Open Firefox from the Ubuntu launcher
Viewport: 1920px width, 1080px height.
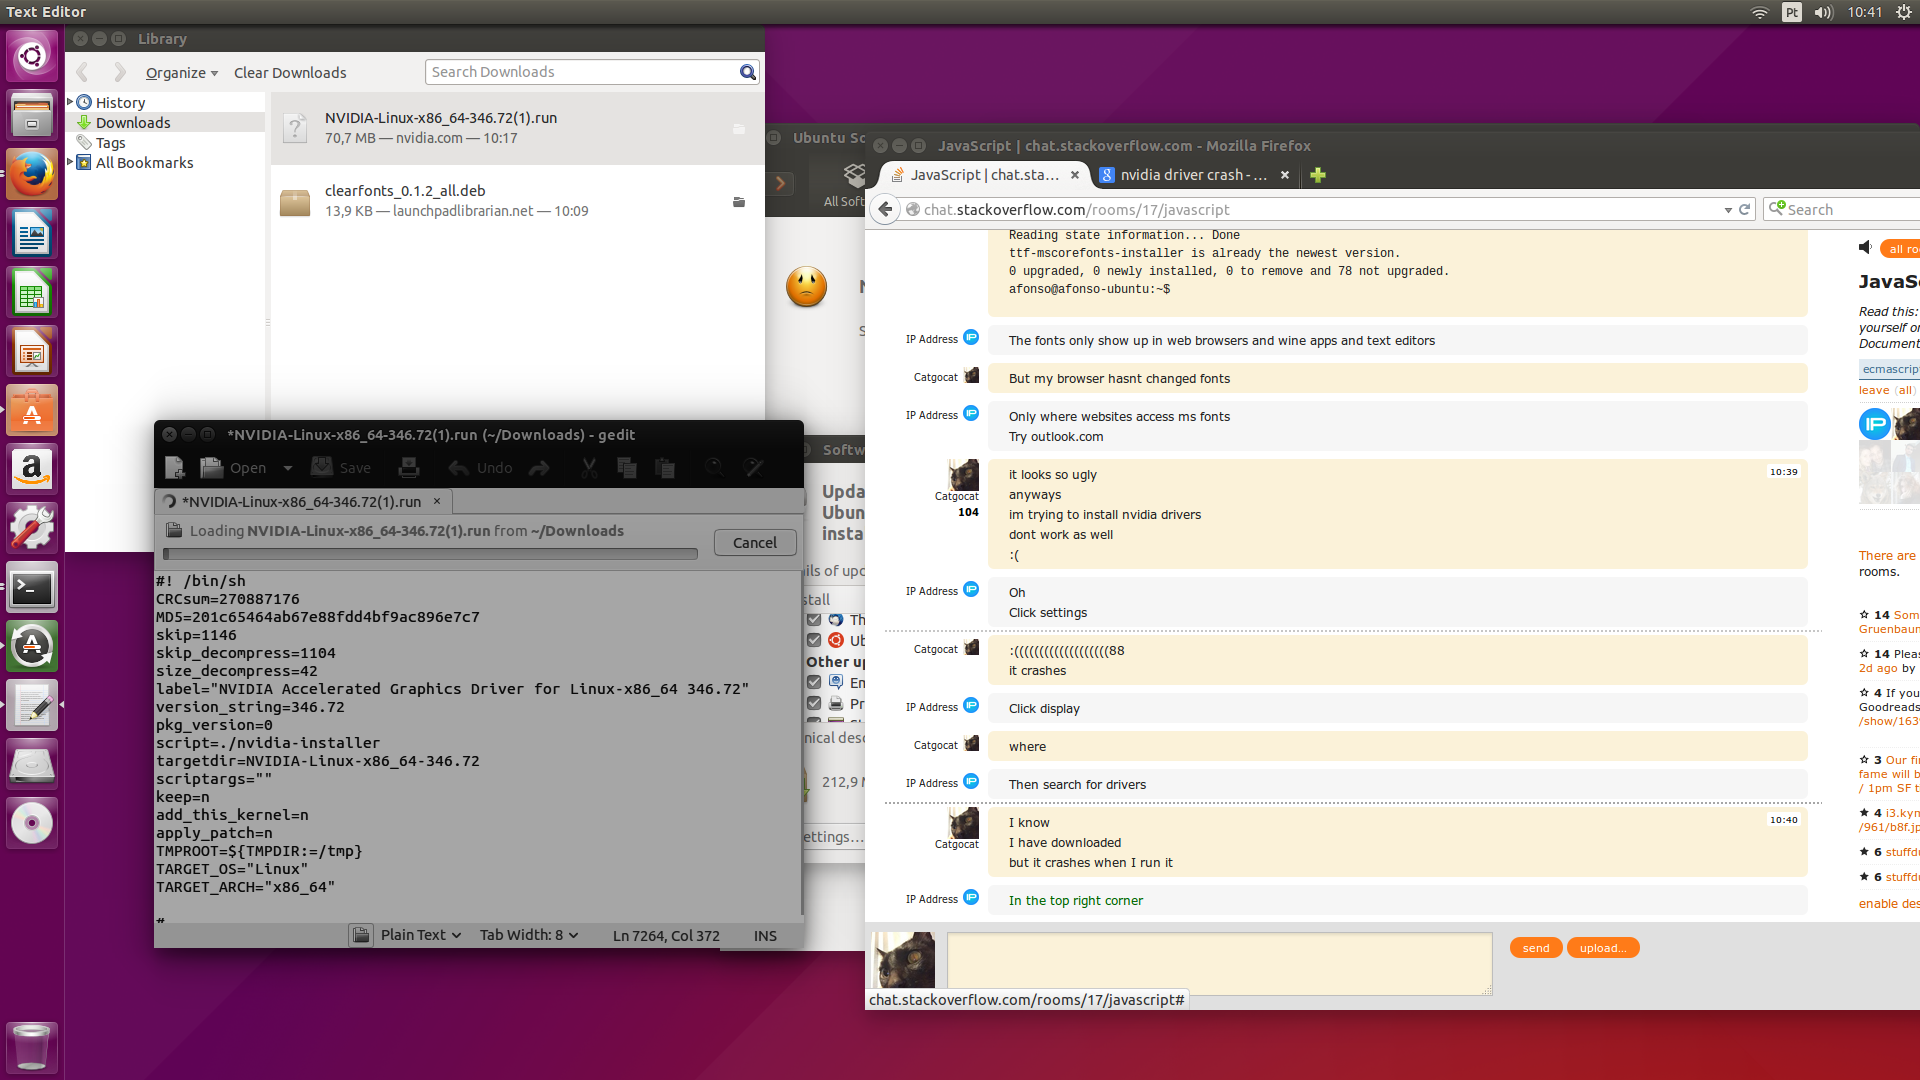[x=32, y=174]
